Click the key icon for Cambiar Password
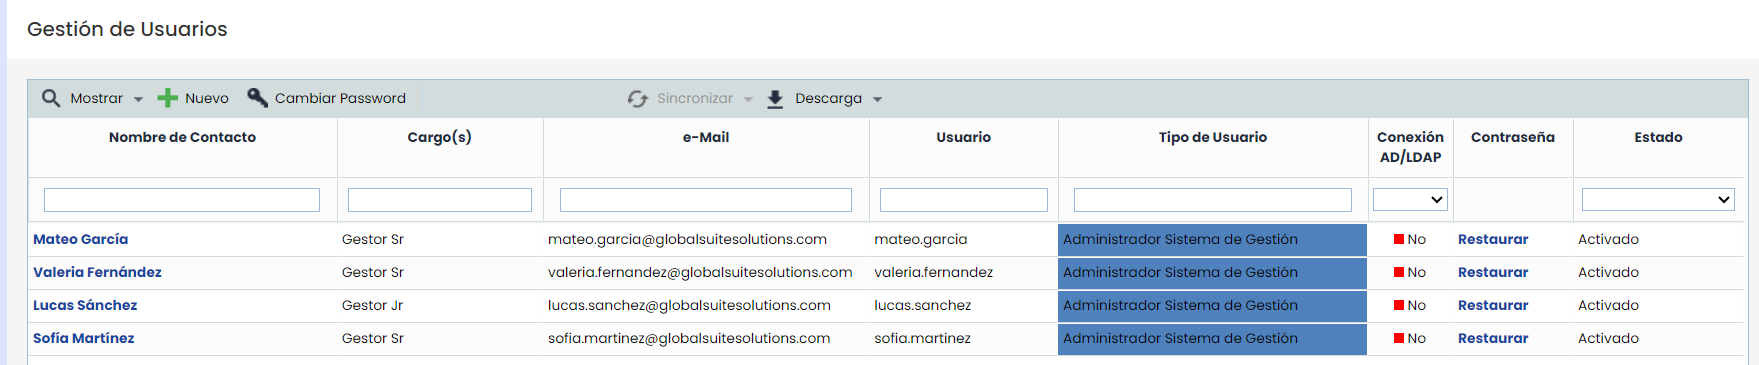 tap(257, 97)
